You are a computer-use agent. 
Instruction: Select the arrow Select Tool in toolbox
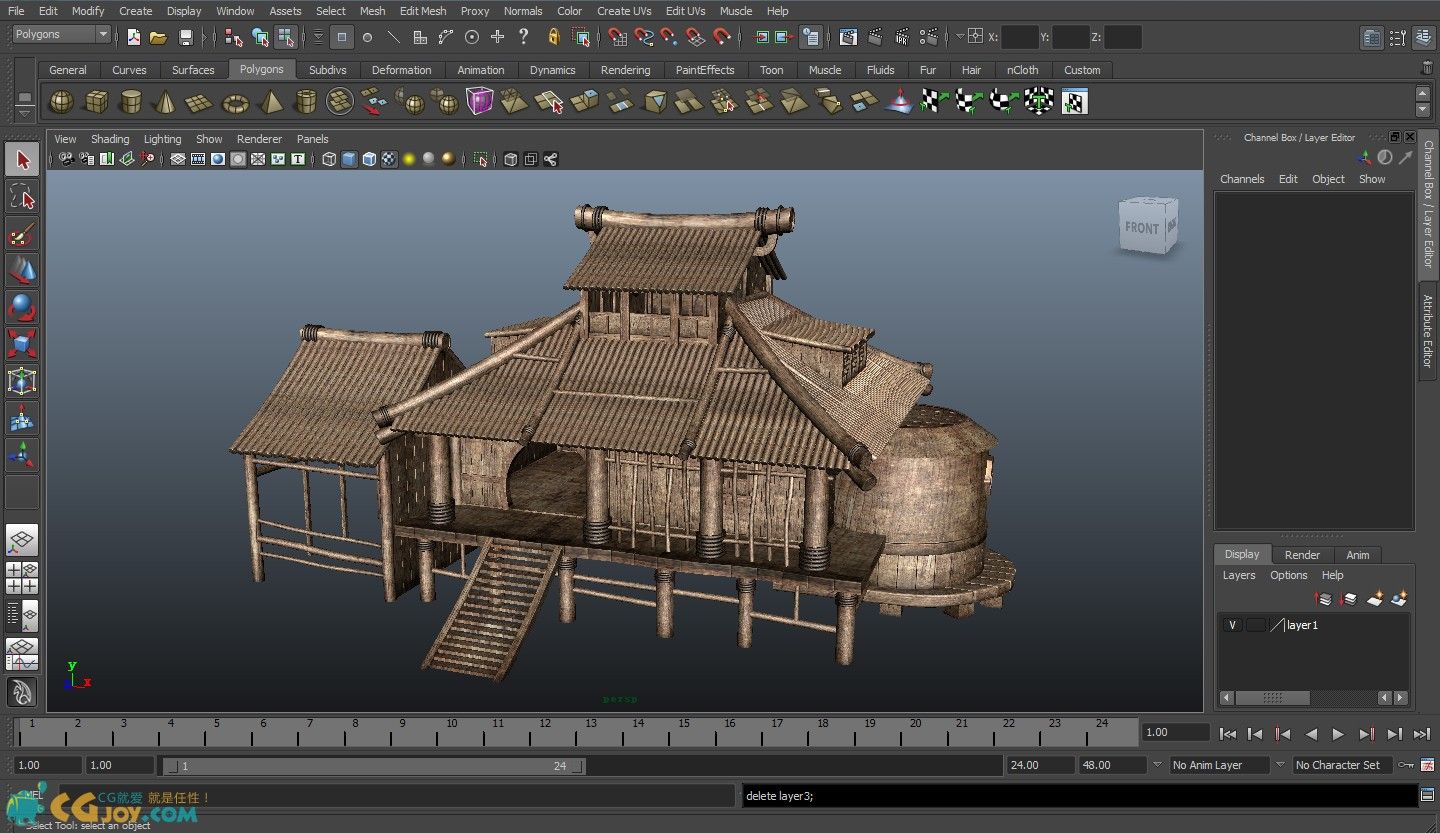click(22, 160)
